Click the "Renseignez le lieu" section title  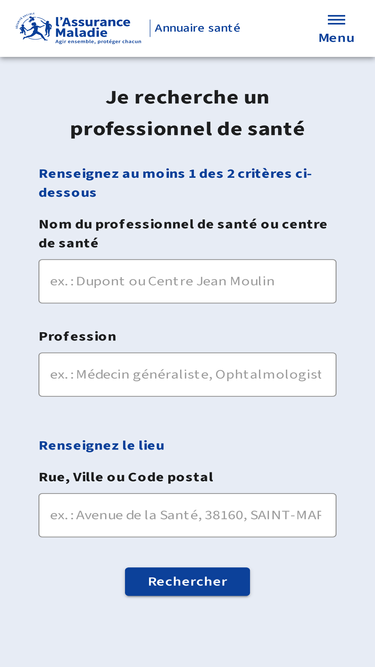pos(102,445)
